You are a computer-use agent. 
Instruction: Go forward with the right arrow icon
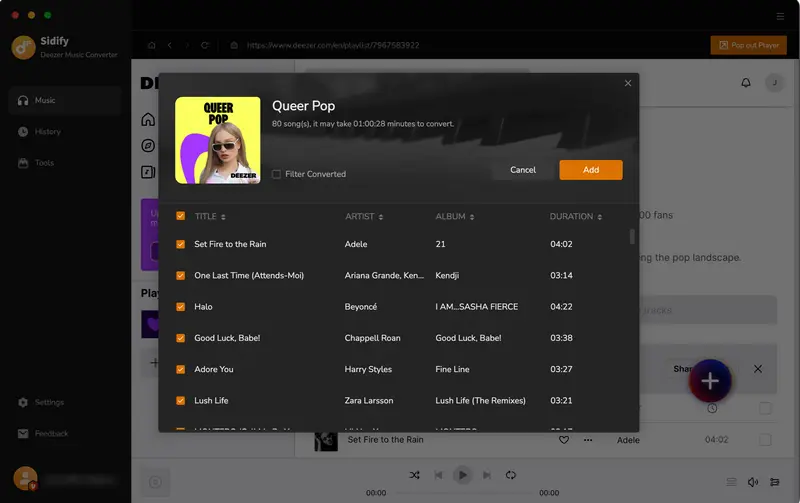[187, 45]
